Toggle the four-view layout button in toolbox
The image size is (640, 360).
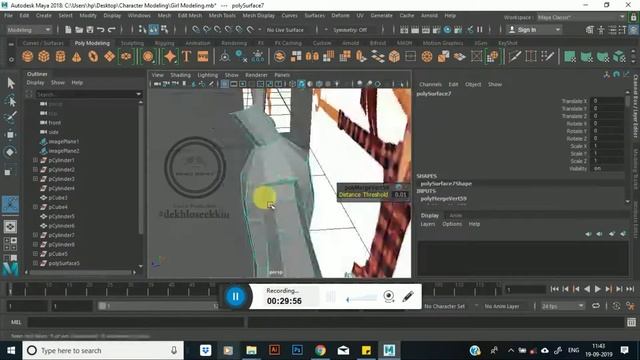10,244
